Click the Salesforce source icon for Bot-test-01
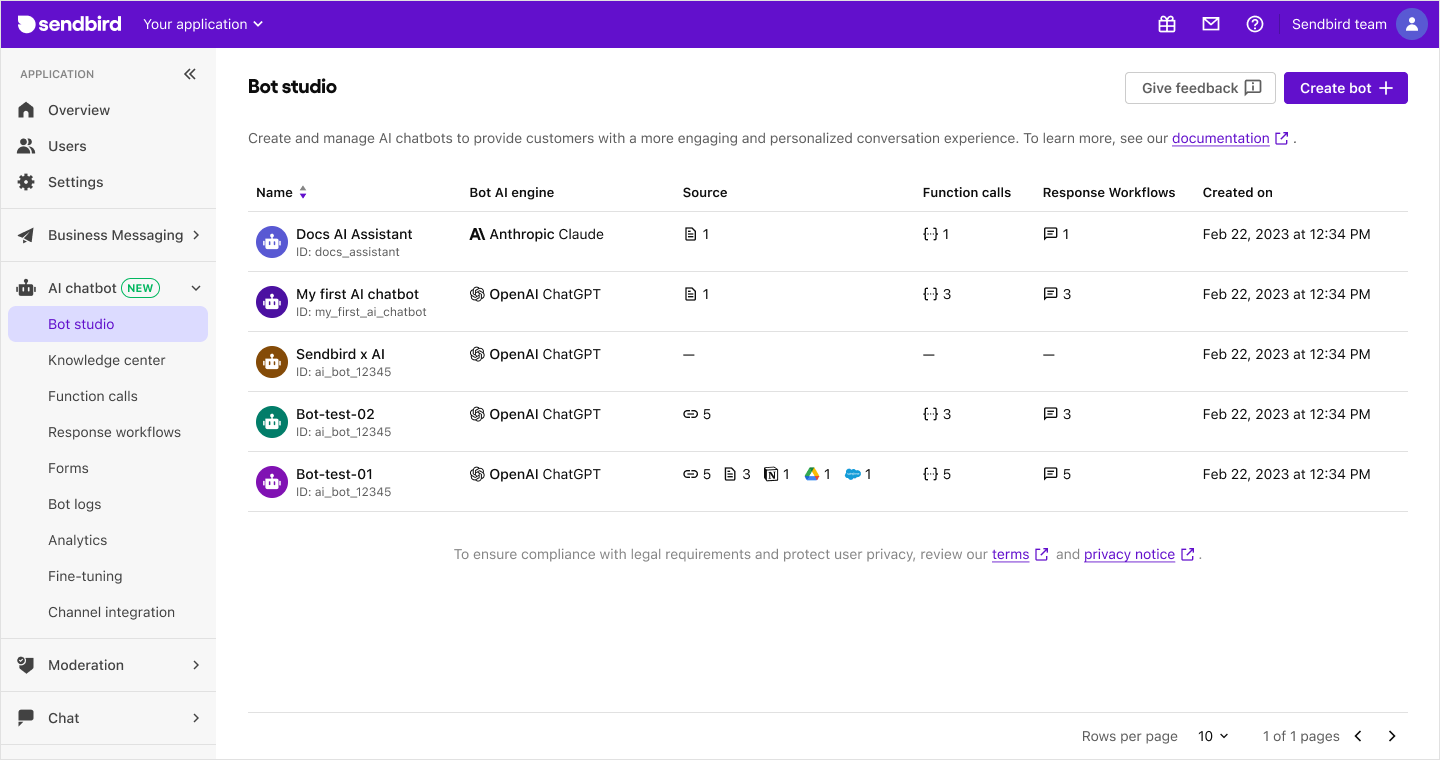This screenshot has width=1440, height=760. click(853, 474)
